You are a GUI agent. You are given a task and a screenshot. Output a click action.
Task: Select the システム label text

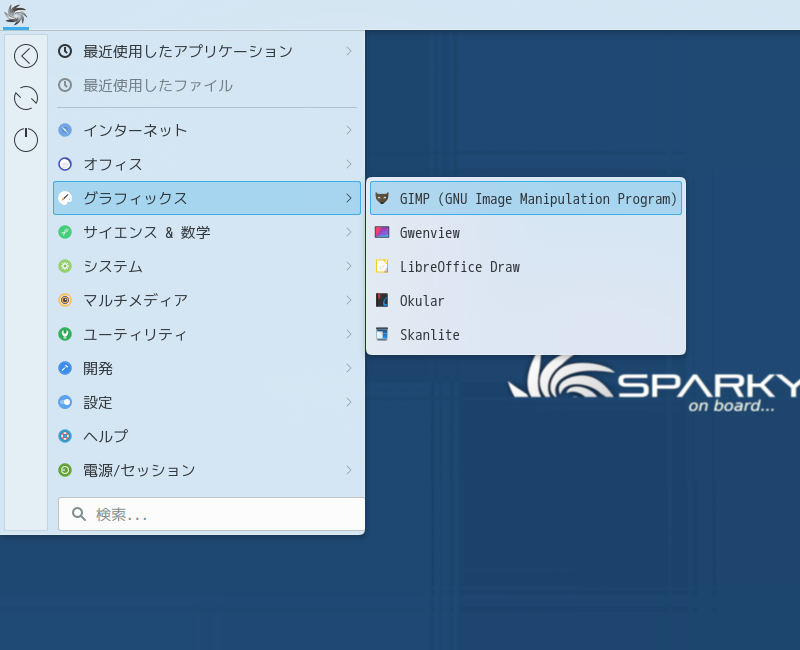(113, 266)
